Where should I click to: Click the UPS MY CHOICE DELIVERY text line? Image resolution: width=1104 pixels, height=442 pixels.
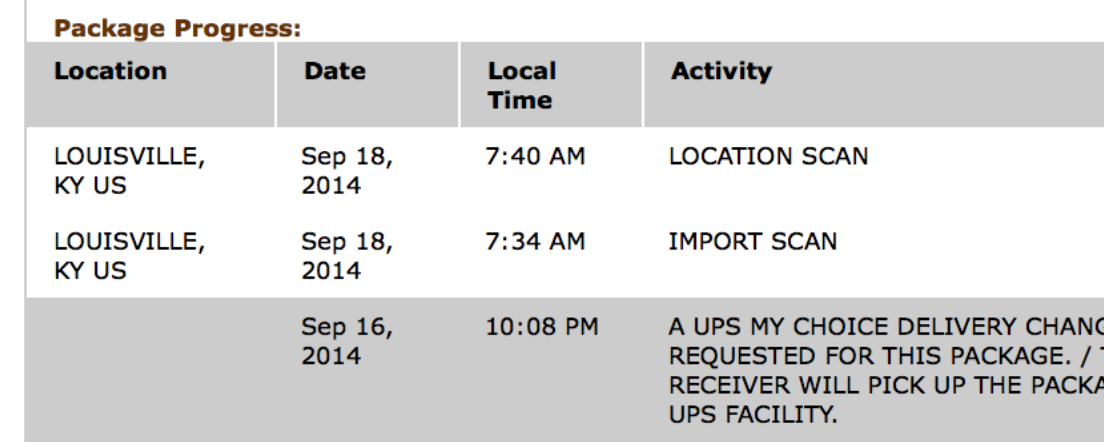pyautogui.click(x=886, y=327)
